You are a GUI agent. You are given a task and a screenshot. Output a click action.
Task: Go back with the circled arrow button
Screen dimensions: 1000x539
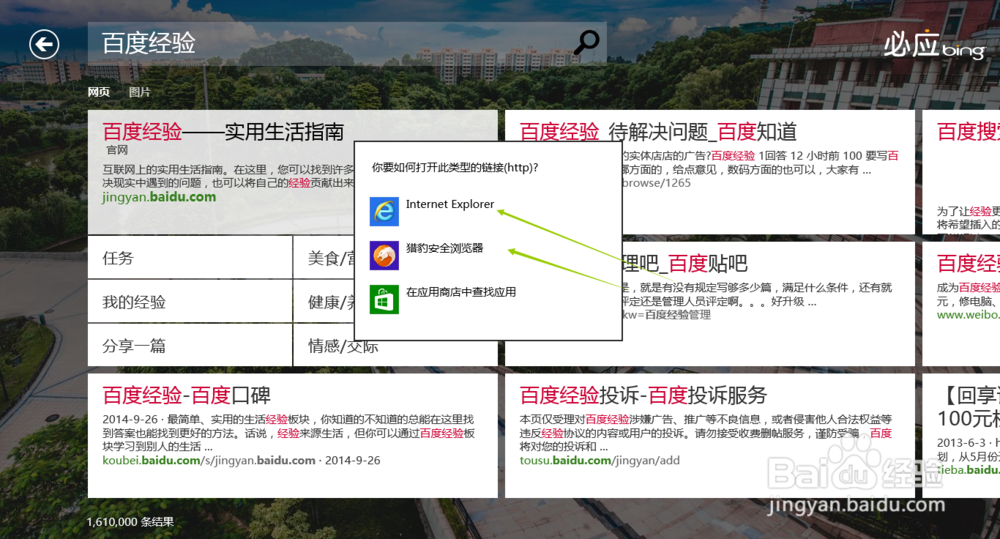[x=44, y=44]
